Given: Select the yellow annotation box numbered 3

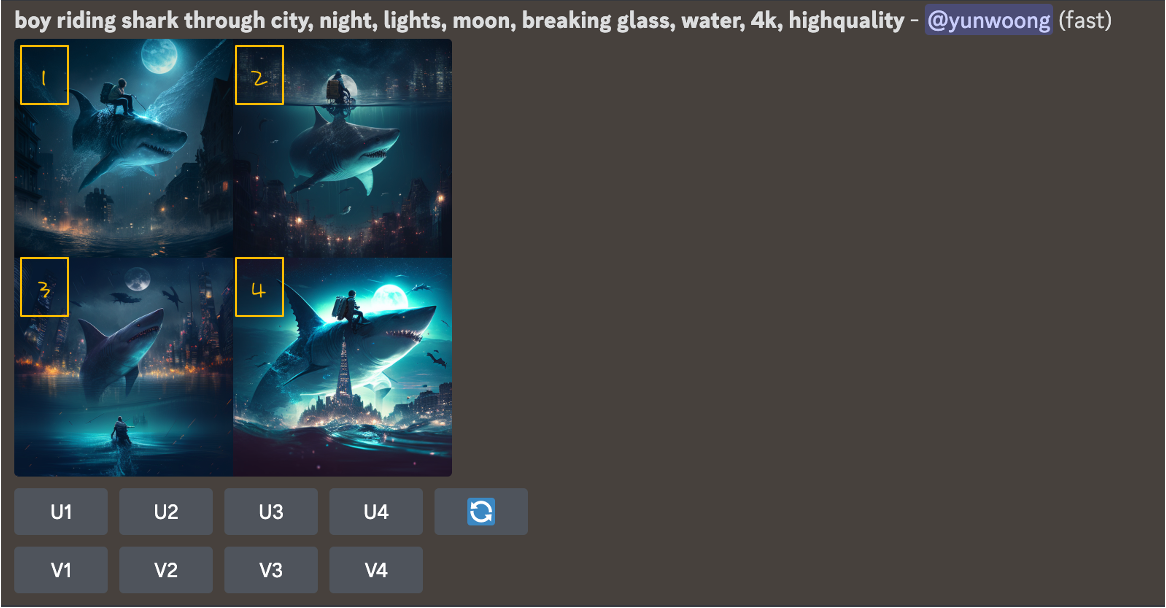Looking at the screenshot, I should click(x=45, y=287).
